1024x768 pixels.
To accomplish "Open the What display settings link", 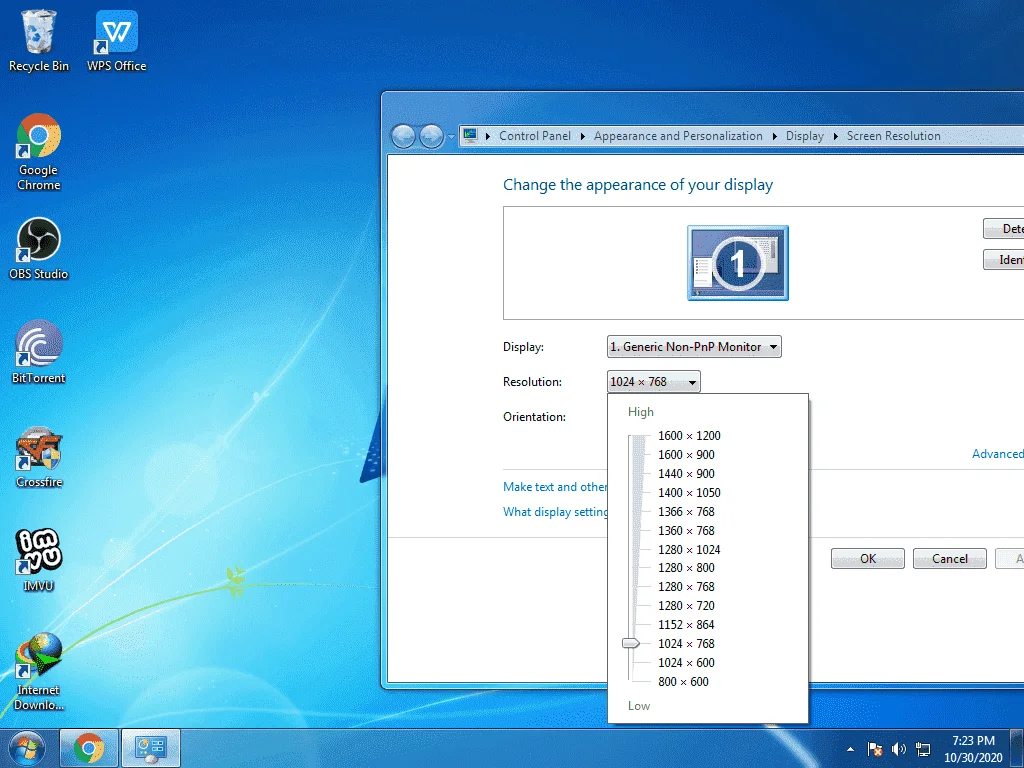I will 555,511.
